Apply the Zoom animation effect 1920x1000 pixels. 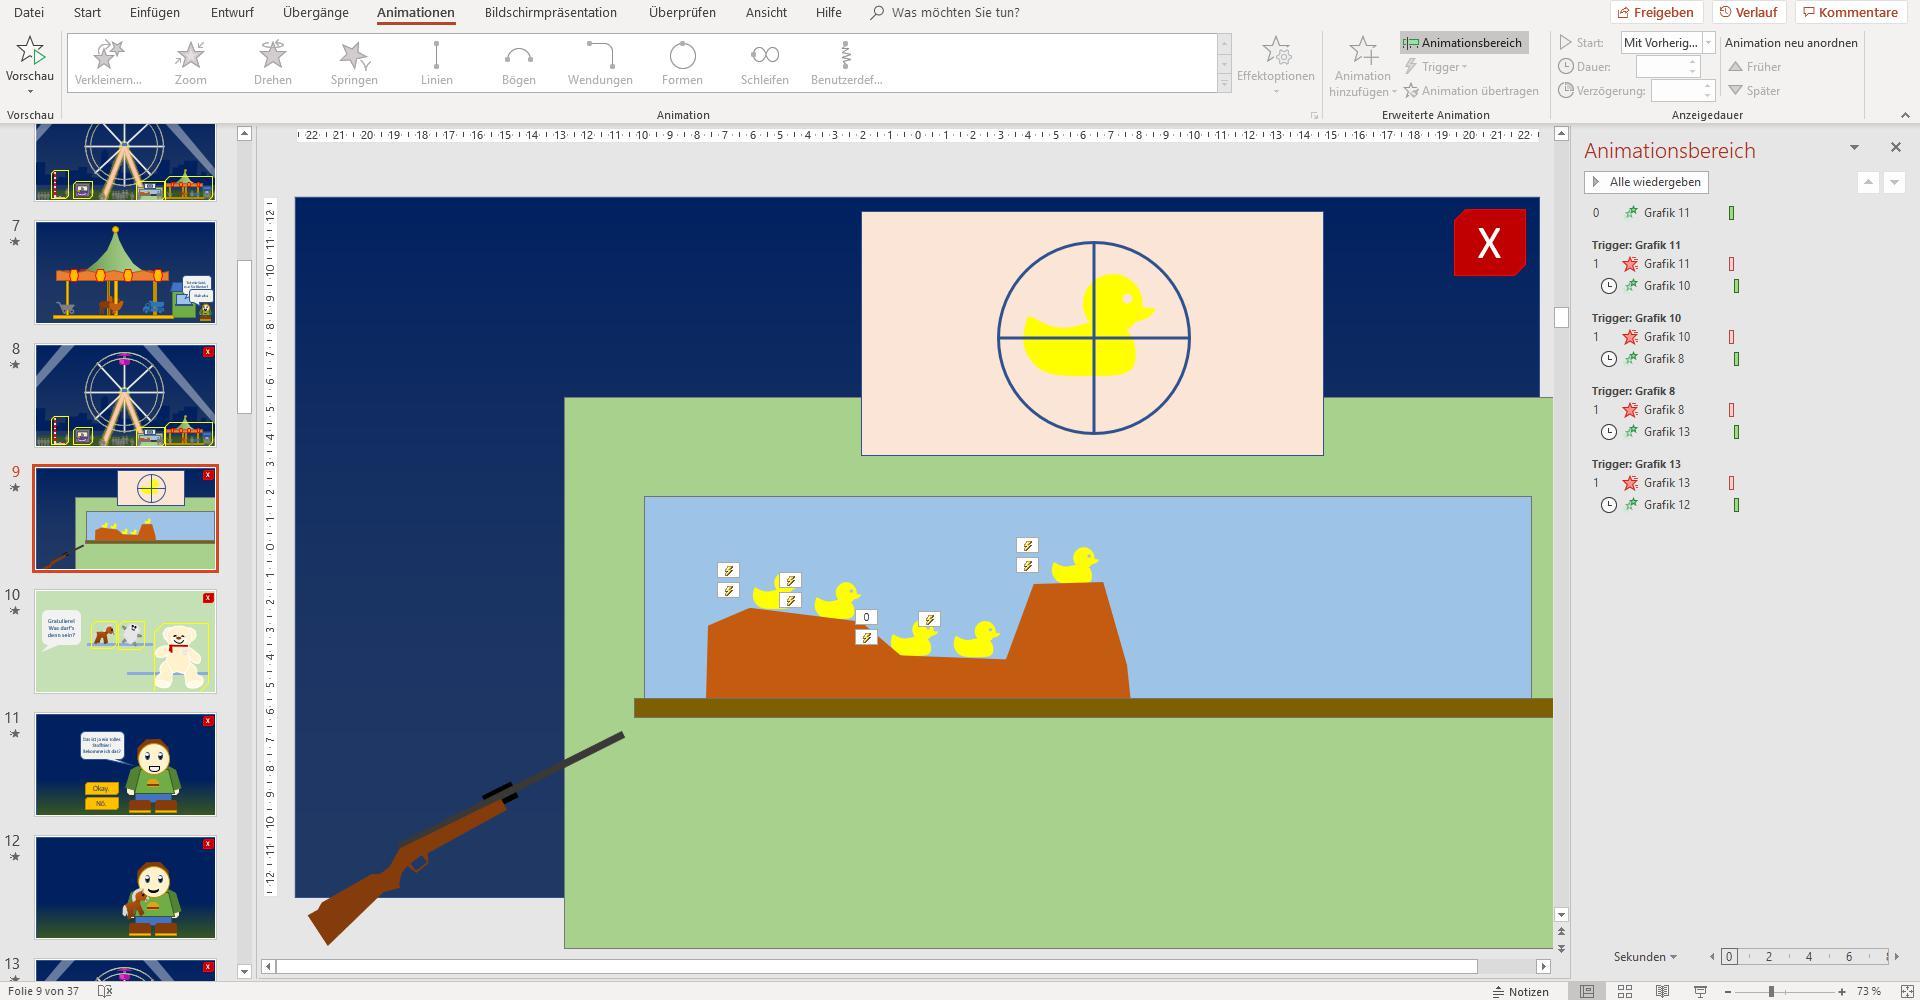point(189,62)
